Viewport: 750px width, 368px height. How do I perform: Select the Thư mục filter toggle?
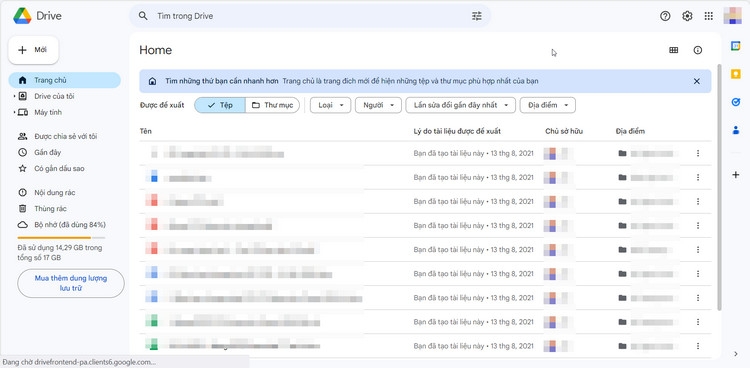click(272, 105)
